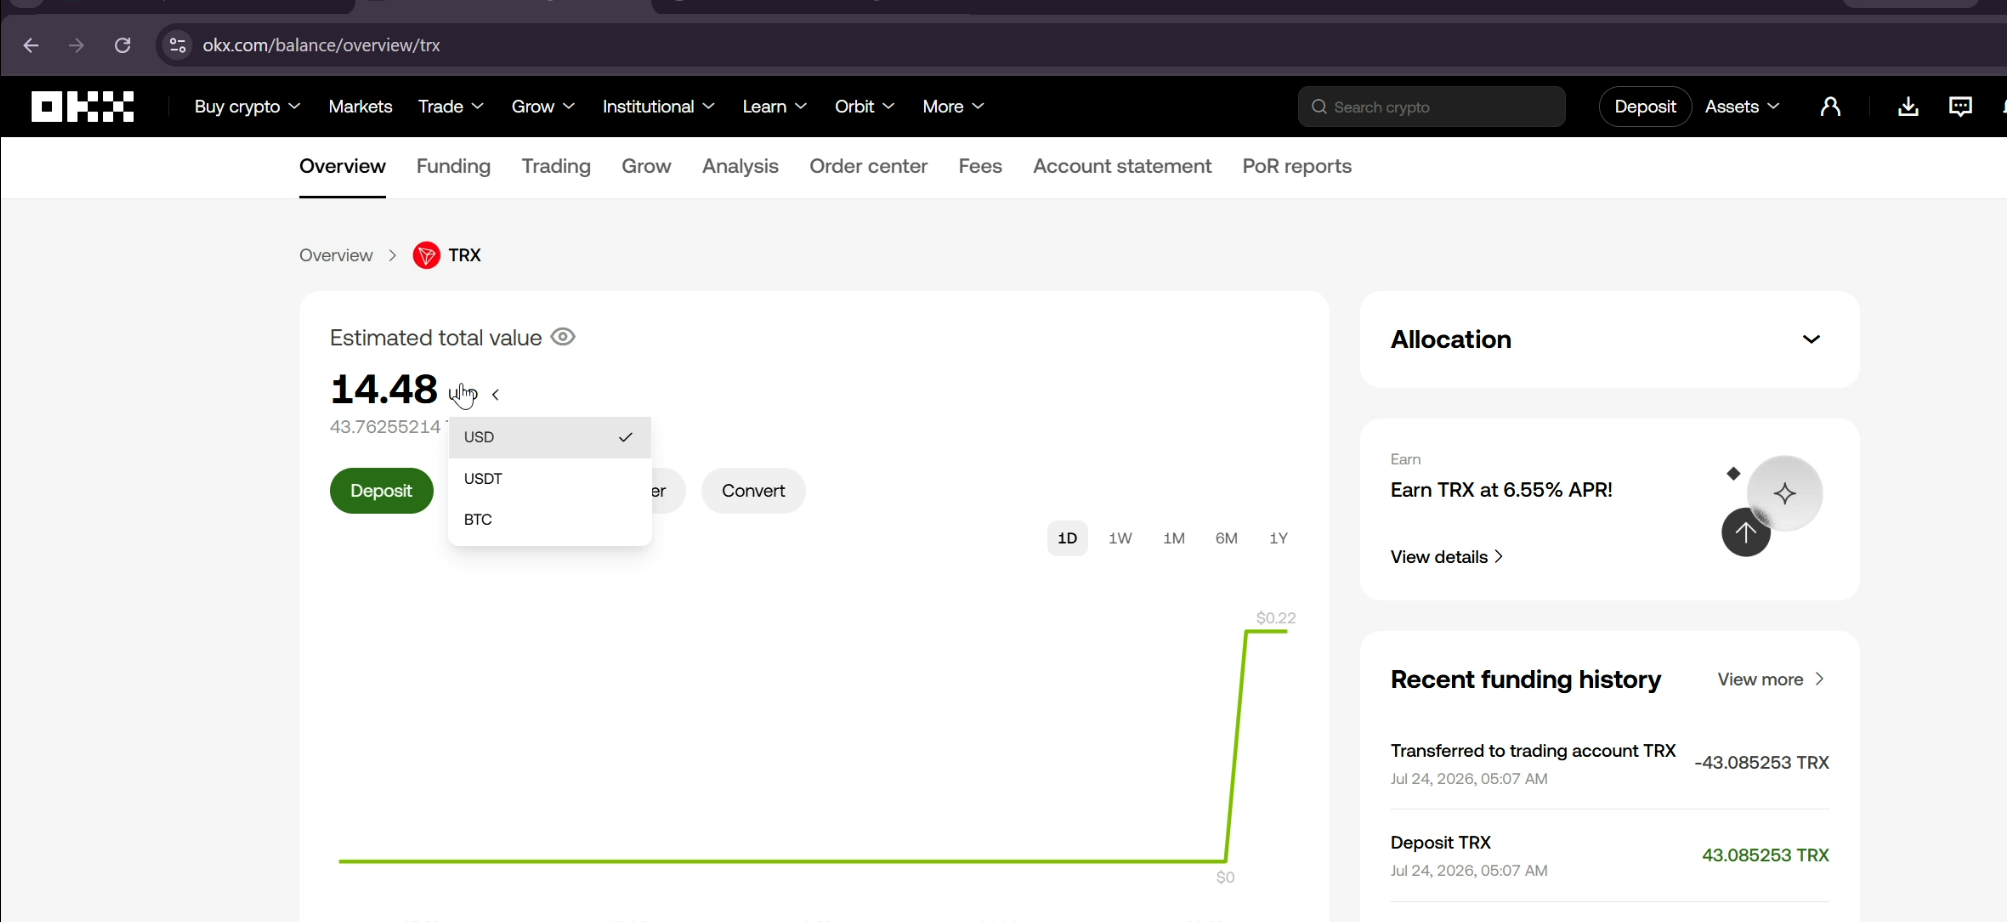Viewport: 2007px width, 922px height.
Task: Open the Fees tab
Action: click(x=980, y=166)
